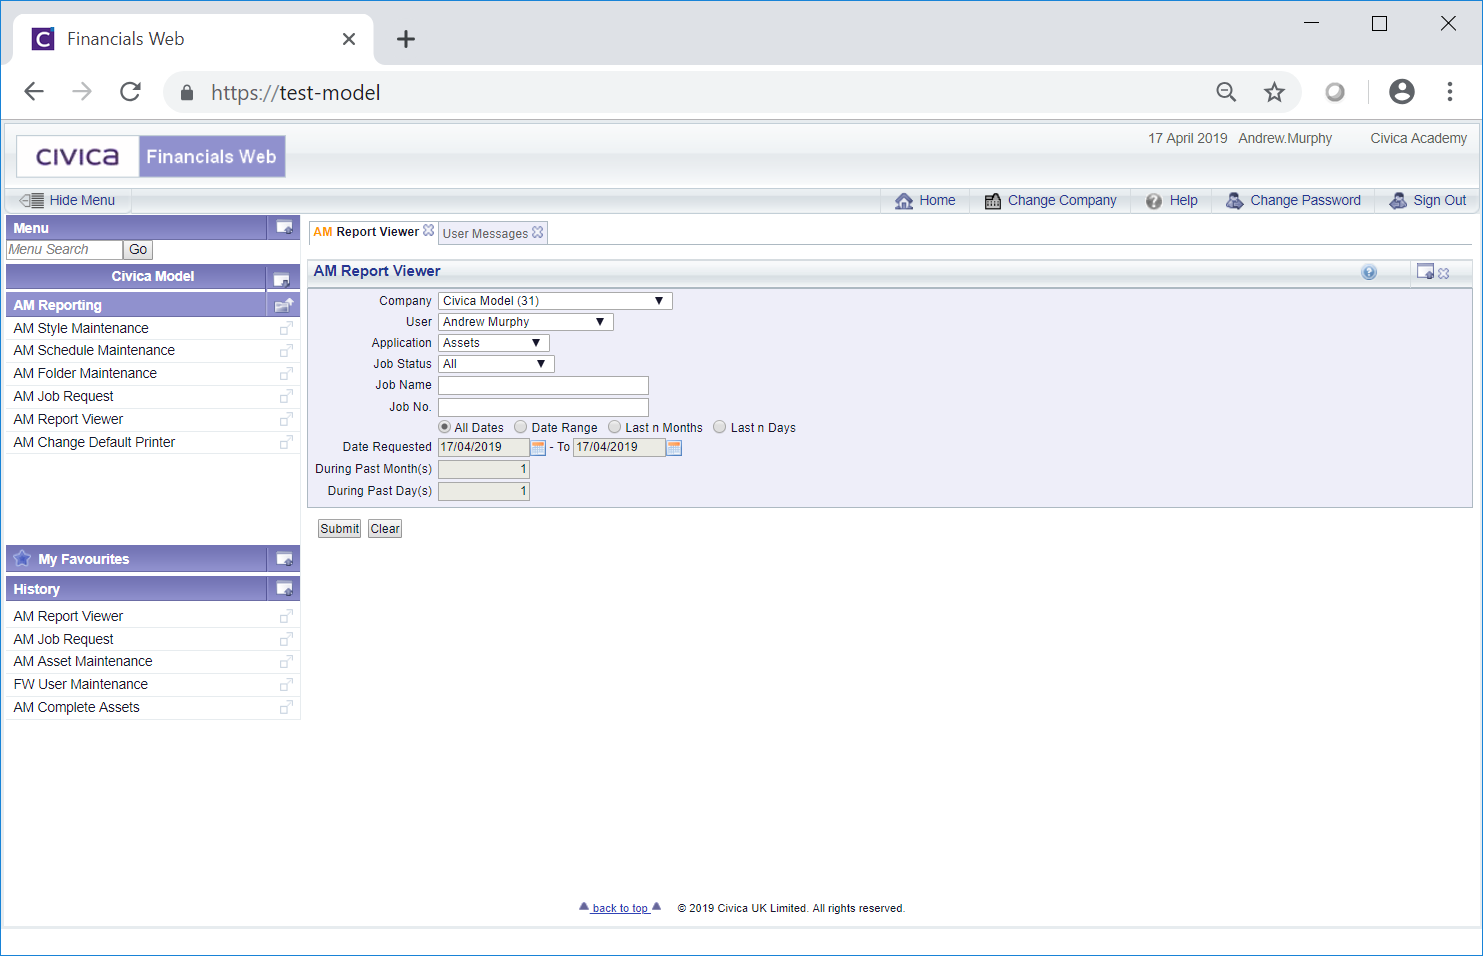Bookmark this page with the star icon
Image resolution: width=1483 pixels, height=956 pixels.
[x=1274, y=92]
